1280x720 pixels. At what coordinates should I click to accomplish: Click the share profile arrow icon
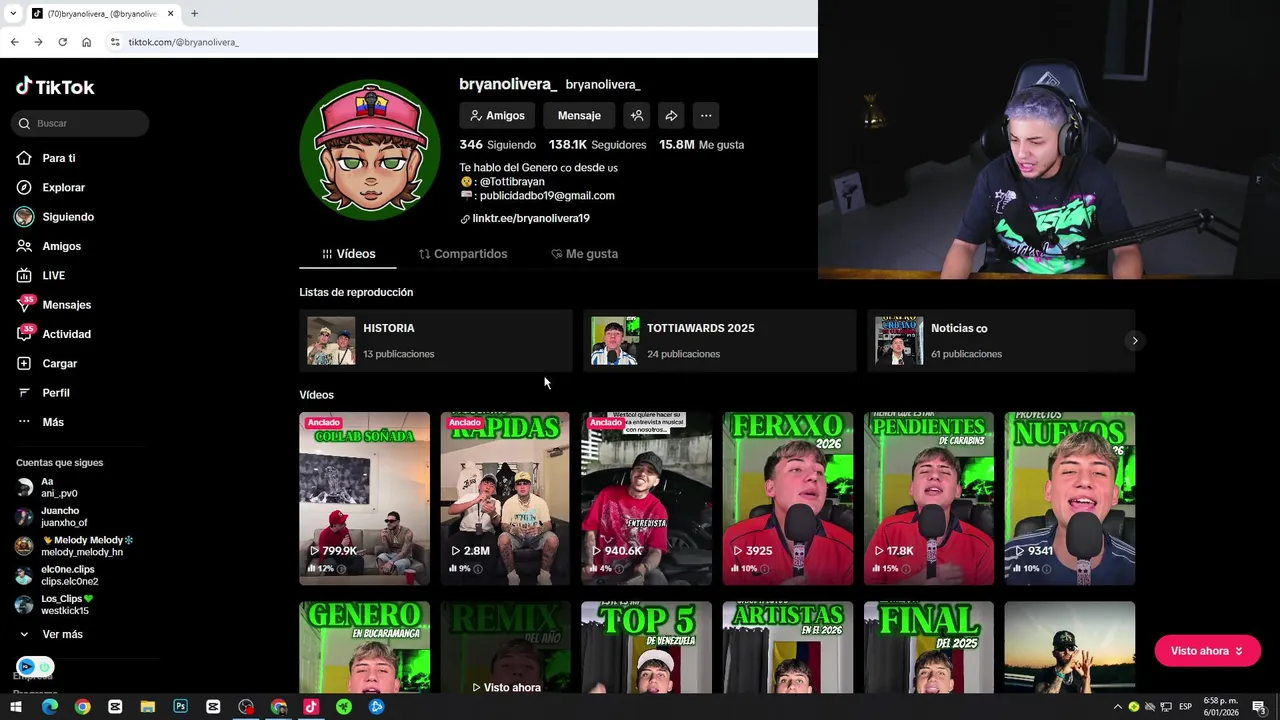[x=671, y=116]
